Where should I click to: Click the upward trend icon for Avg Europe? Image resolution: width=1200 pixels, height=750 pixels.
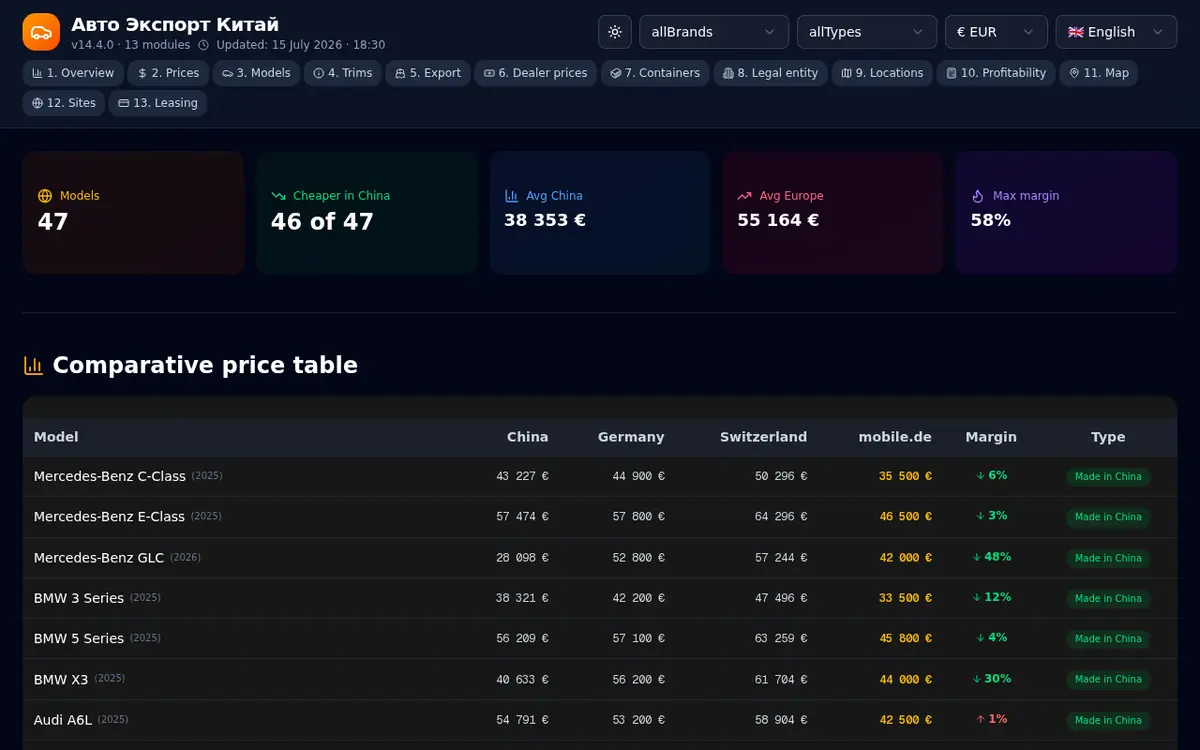(x=745, y=196)
